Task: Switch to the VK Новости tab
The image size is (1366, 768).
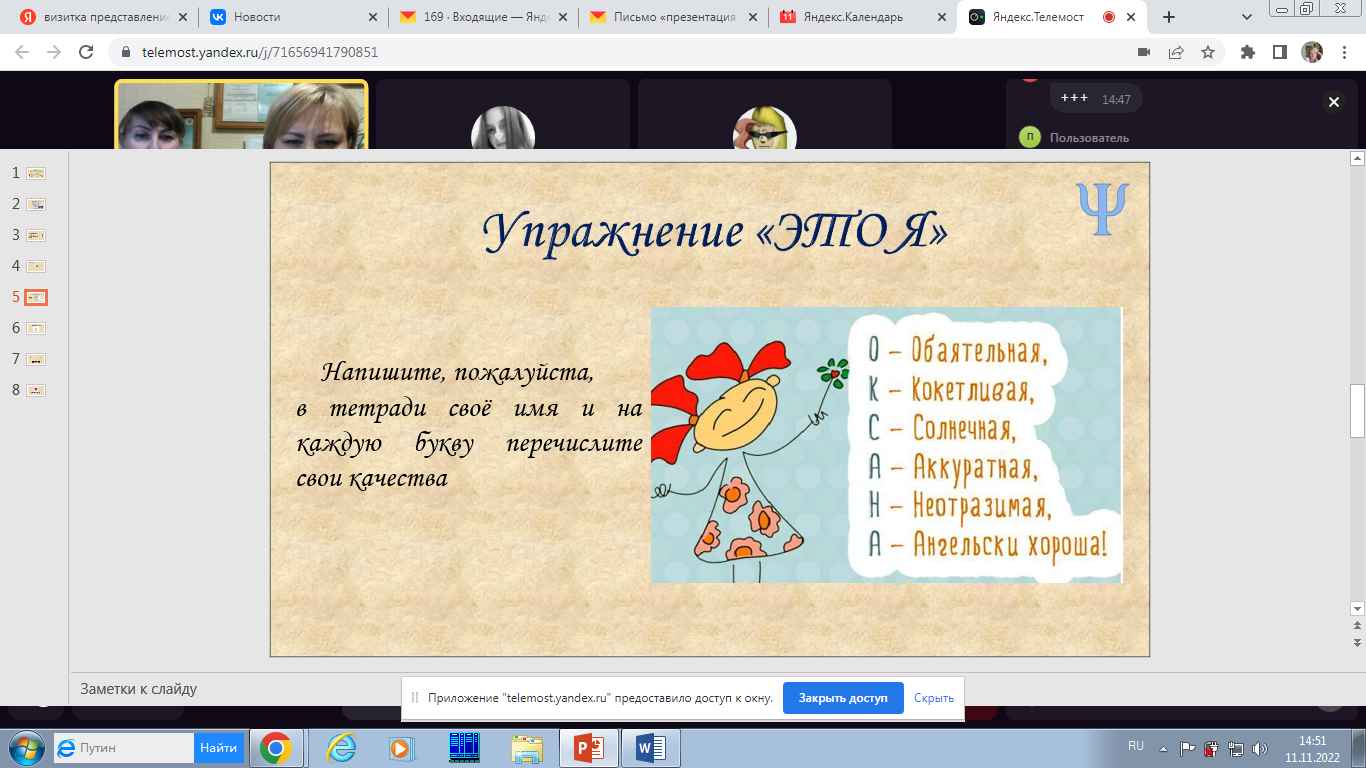Action: pyautogui.click(x=292, y=17)
